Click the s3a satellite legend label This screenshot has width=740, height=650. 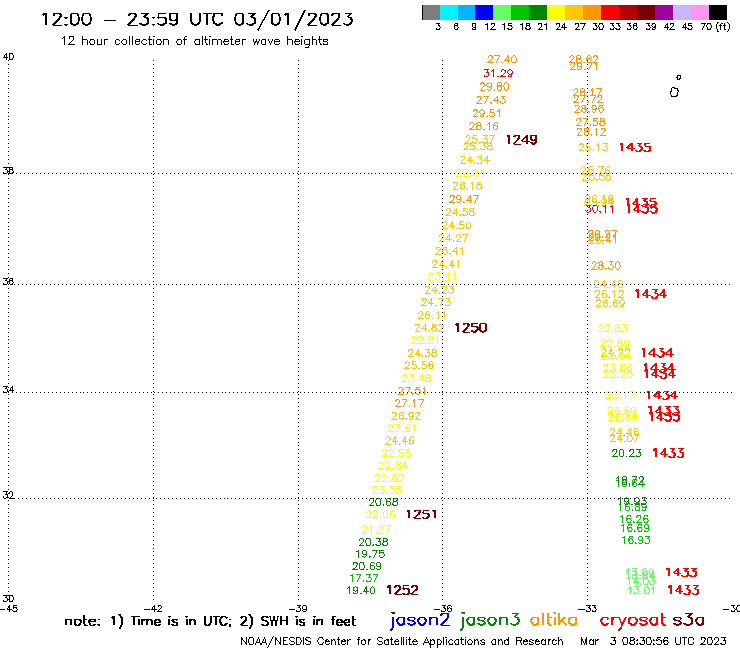[x=689, y=620]
